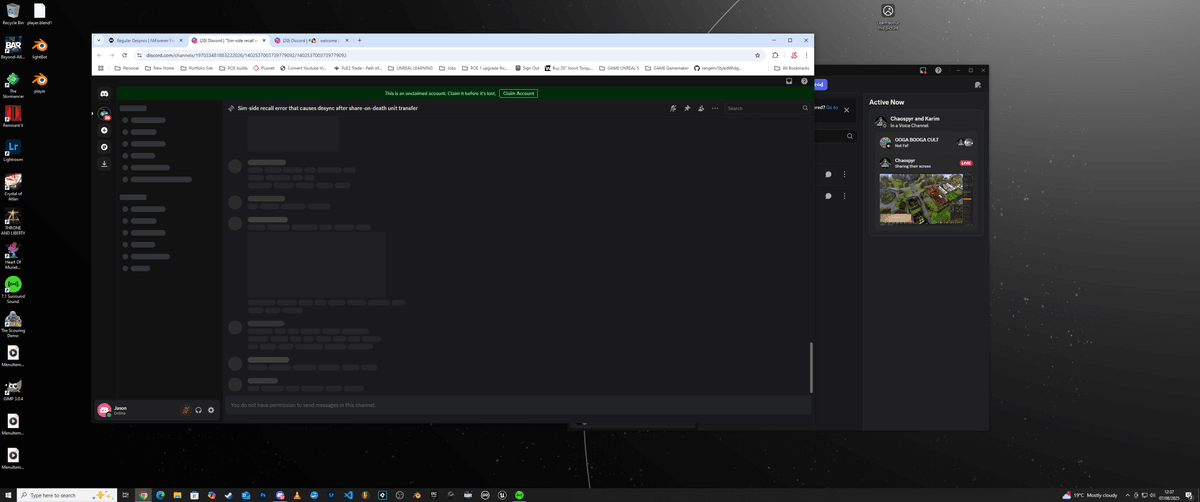
Task: Bookmark this page with star icon
Action: pyautogui.click(x=757, y=55)
